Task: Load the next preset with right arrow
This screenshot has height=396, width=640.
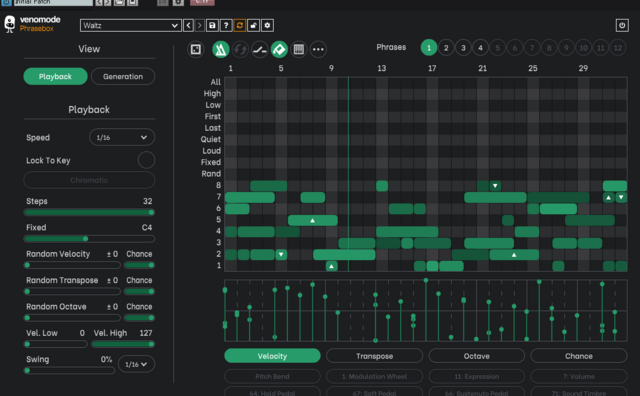Action: pos(199,25)
